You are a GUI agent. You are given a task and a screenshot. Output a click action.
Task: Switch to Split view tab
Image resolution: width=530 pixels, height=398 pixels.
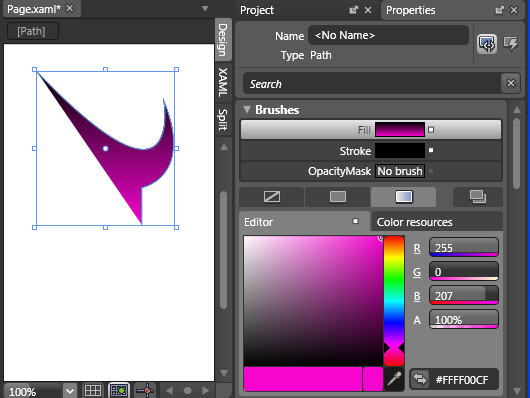coord(223,119)
